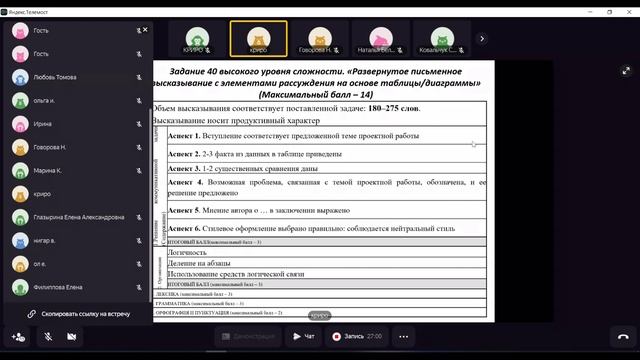Select Наталья video thumbnail

(x=381, y=39)
